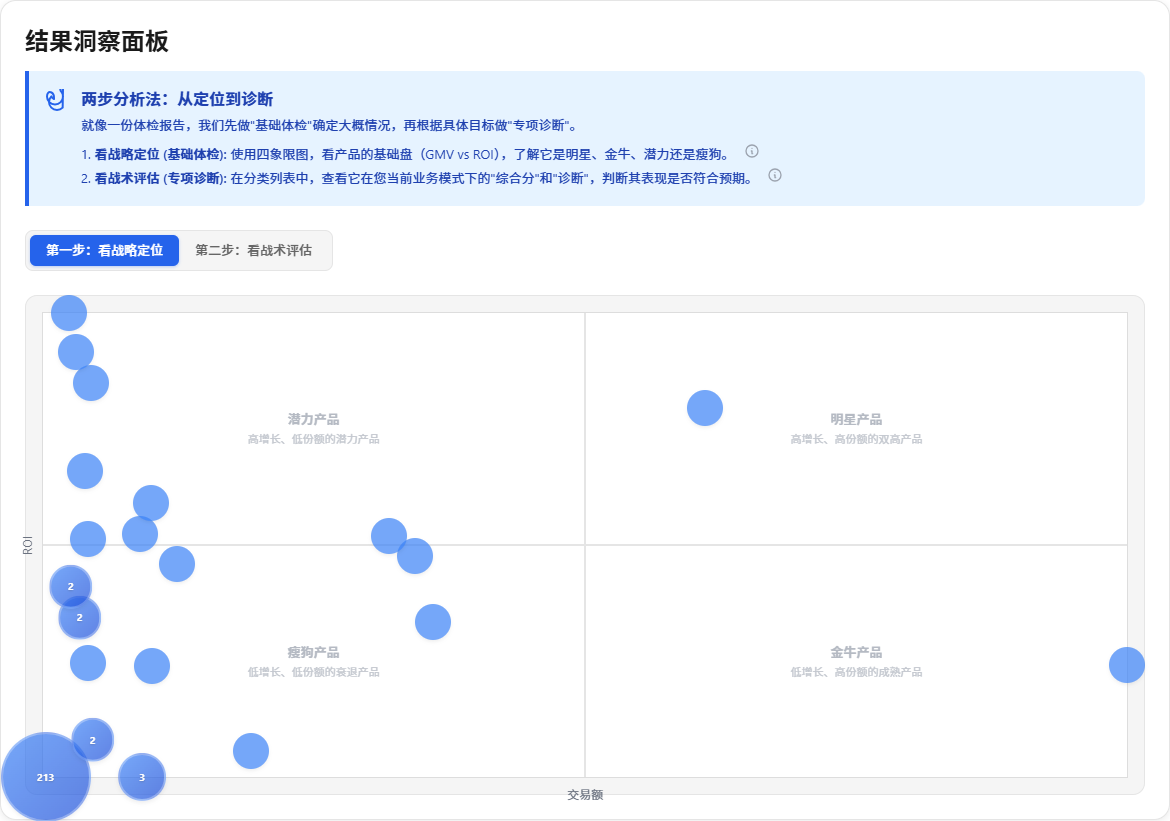Click the 明星产品 quadrant label

pyautogui.click(x=855, y=417)
